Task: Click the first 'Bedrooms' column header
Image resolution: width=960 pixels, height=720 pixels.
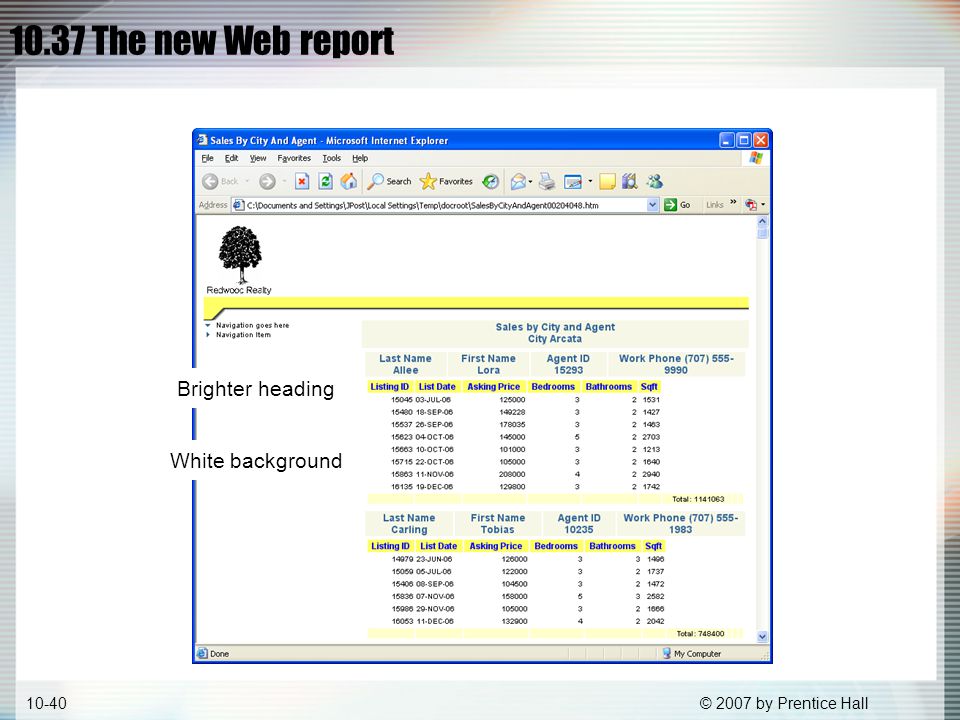Action: point(553,386)
